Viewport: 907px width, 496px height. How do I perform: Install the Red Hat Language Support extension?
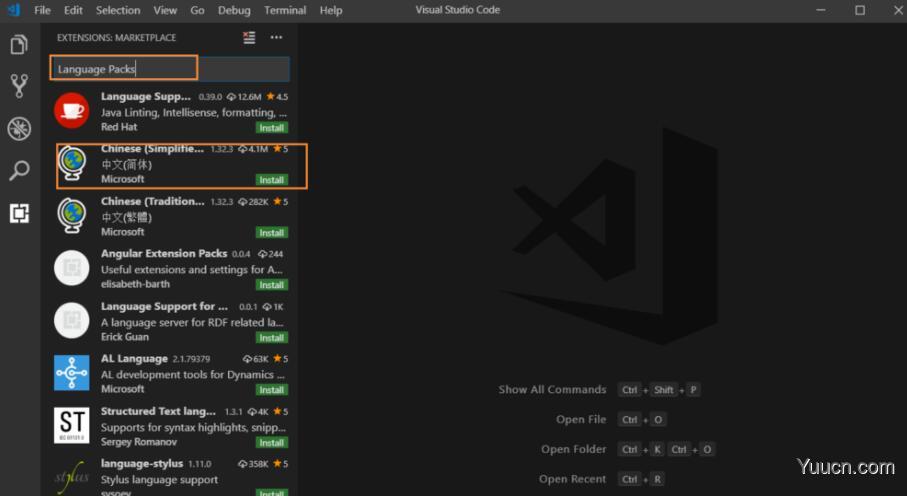271,128
